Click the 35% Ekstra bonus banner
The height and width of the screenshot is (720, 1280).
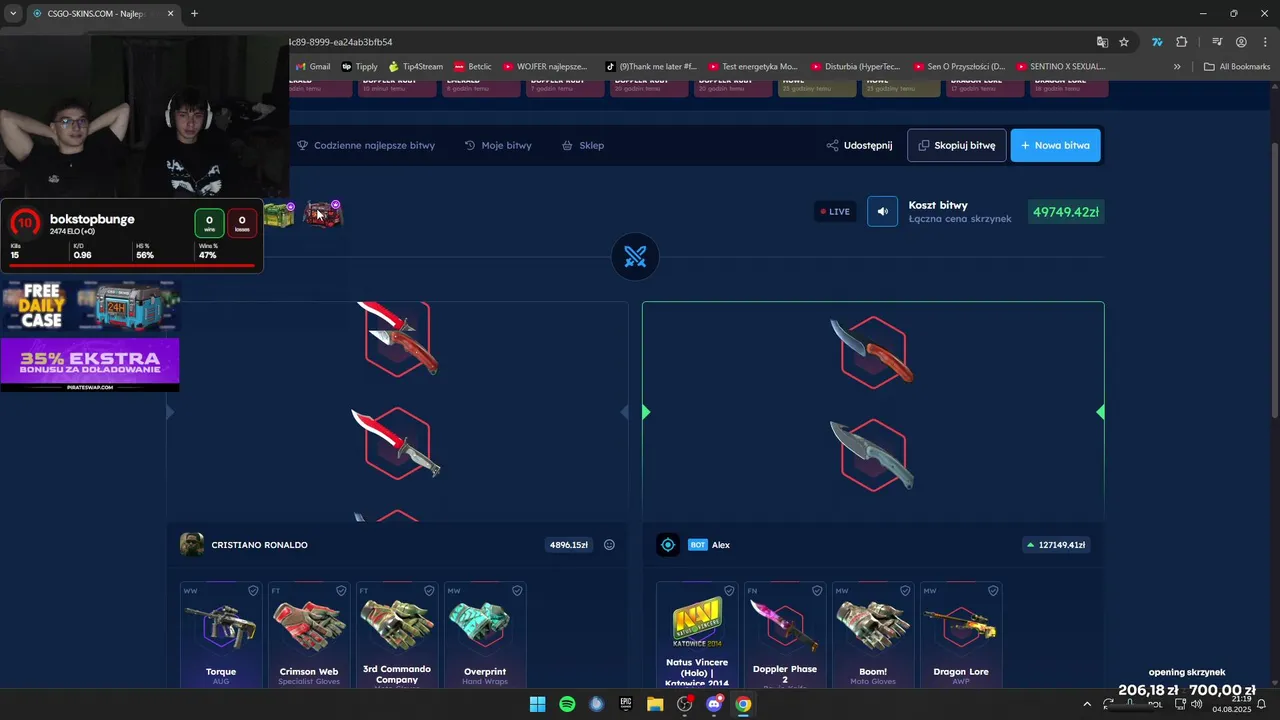pos(90,364)
